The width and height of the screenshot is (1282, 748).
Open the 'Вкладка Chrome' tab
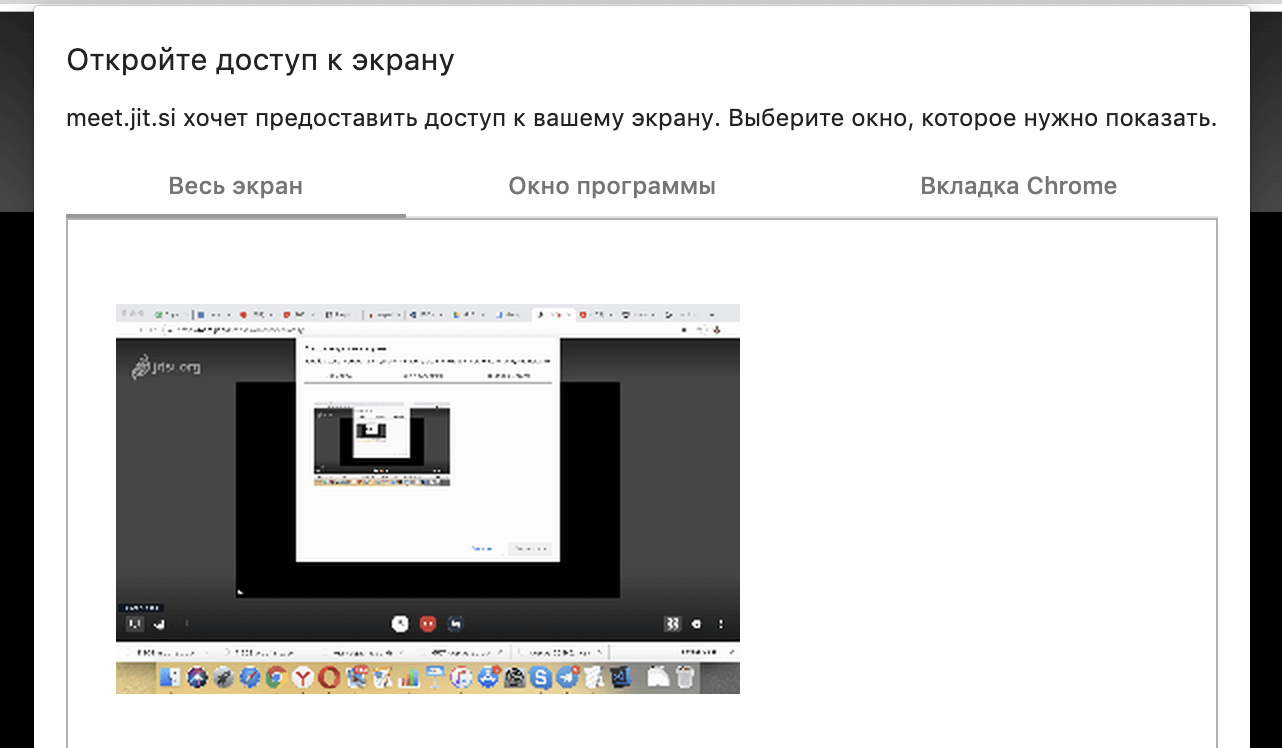[x=1018, y=187]
